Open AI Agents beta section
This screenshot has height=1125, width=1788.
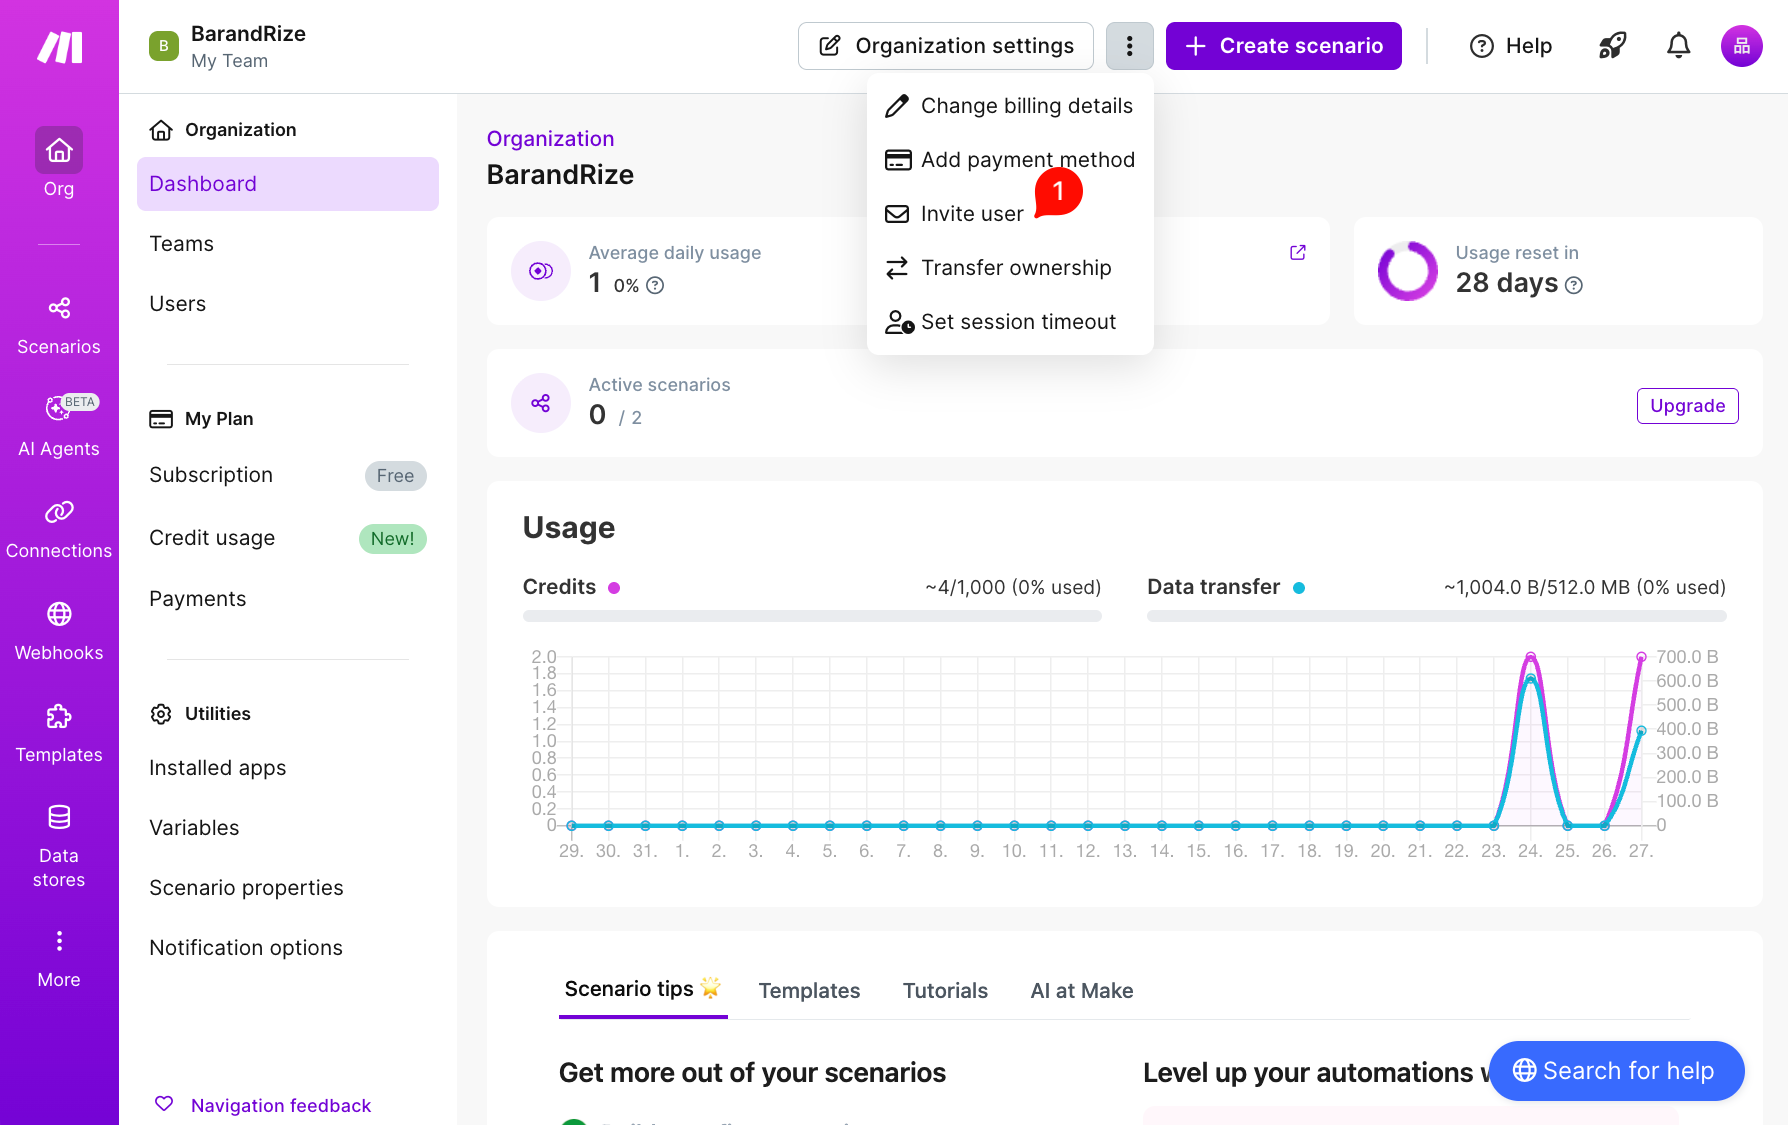point(59,426)
